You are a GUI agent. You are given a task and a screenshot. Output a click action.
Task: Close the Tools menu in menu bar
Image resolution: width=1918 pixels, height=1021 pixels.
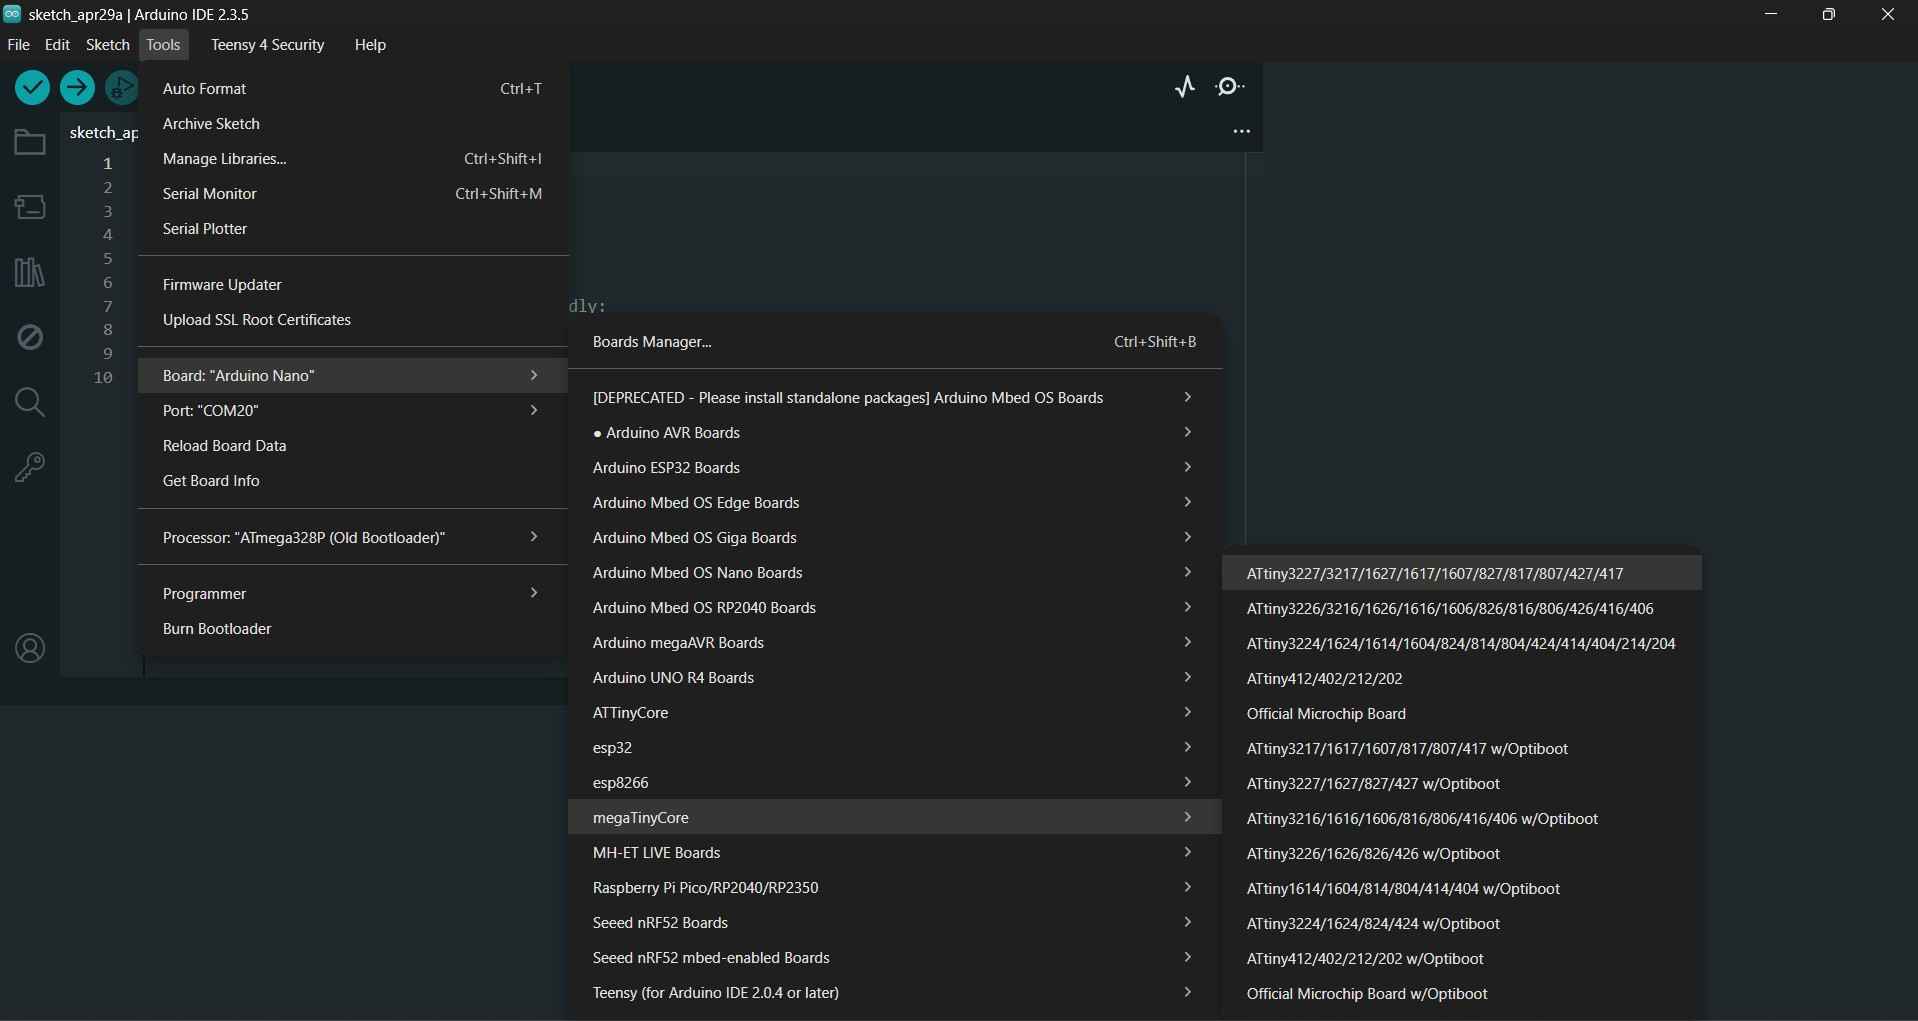(x=163, y=45)
